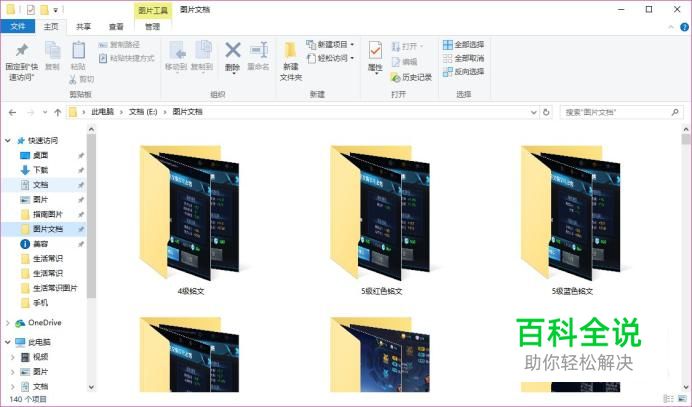Click the properties icon in title bar toolbar
This screenshot has width=692, height=407.
coord(30,9)
